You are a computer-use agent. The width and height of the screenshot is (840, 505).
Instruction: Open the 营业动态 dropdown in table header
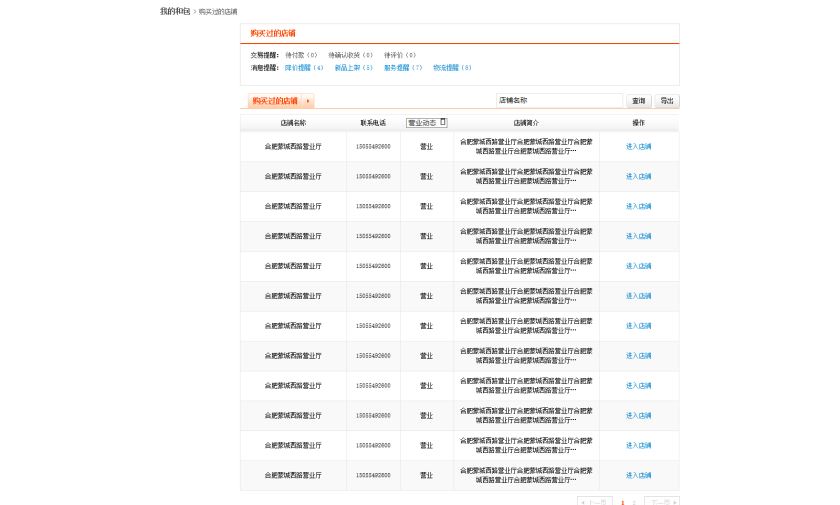coord(426,123)
